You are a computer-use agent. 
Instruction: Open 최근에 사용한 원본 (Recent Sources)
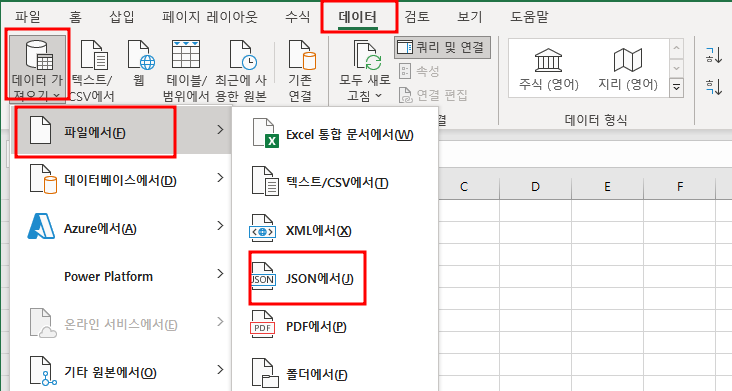tap(241, 70)
